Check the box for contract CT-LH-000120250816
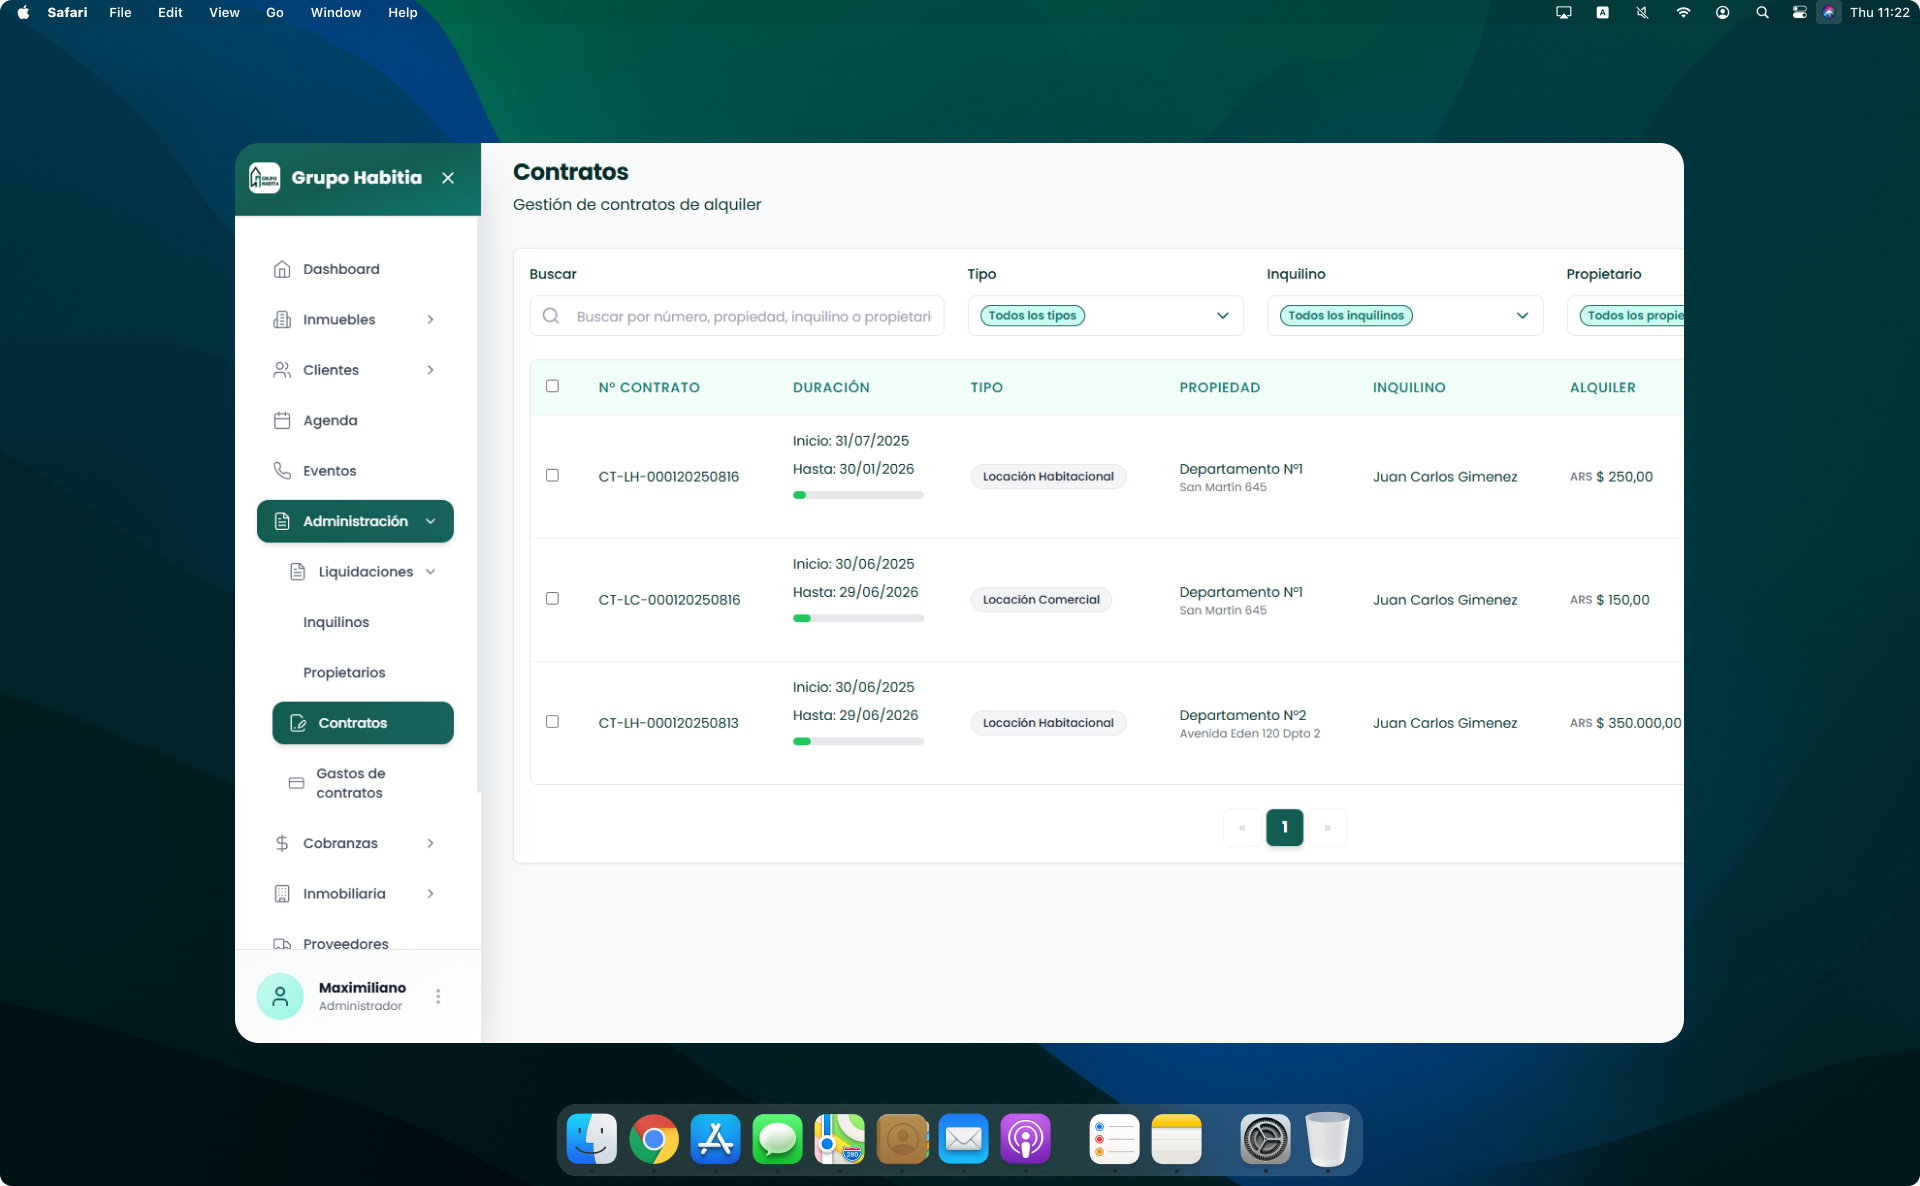Image resolution: width=1920 pixels, height=1186 pixels. pyautogui.click(x=552, y=476)
